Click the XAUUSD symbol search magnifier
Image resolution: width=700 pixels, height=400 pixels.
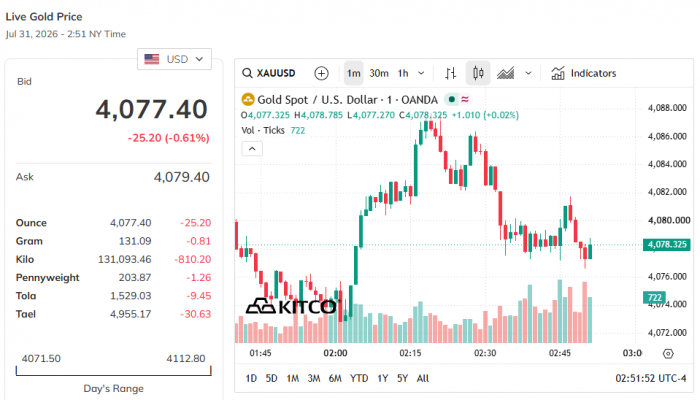click(x=247, y=73)
